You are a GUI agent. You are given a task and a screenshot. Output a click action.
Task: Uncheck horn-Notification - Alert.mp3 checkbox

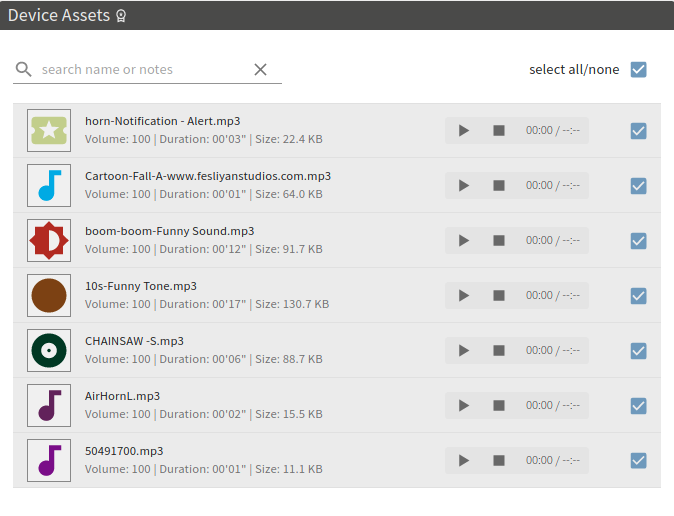coord(638,130)
